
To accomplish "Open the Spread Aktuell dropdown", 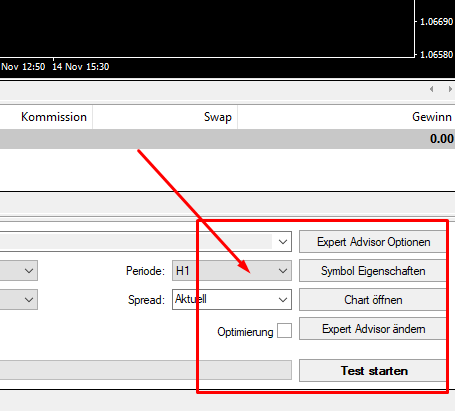I will 232,299.
